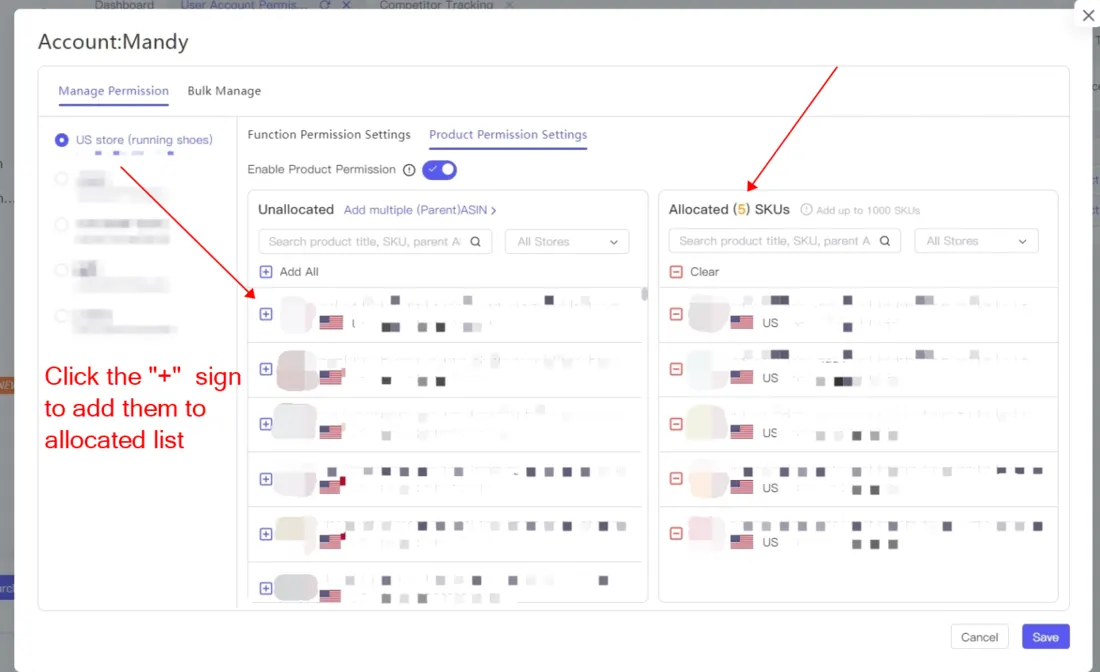Click the Clear label
The image size is (1100, 672).
704,271
